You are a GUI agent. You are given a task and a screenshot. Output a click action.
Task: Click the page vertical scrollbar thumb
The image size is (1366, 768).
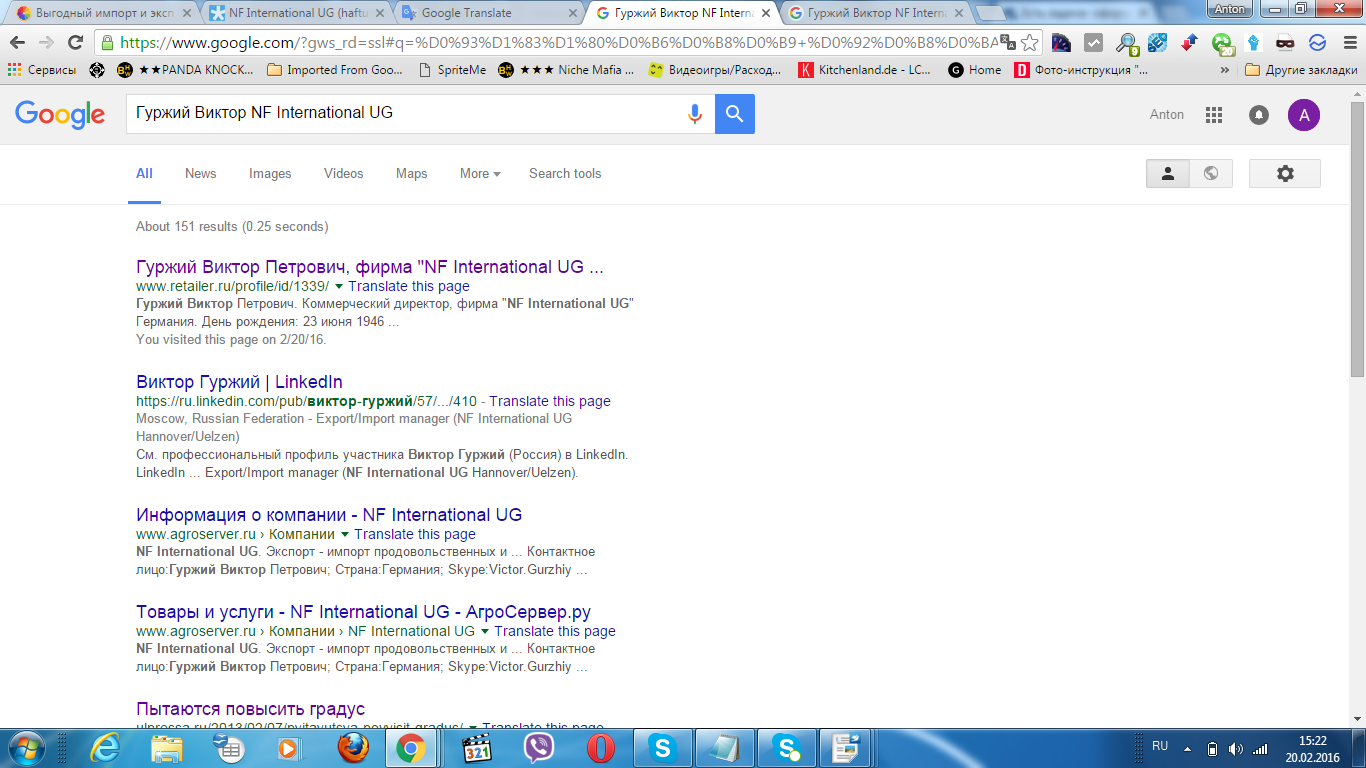pos(1357,240)
